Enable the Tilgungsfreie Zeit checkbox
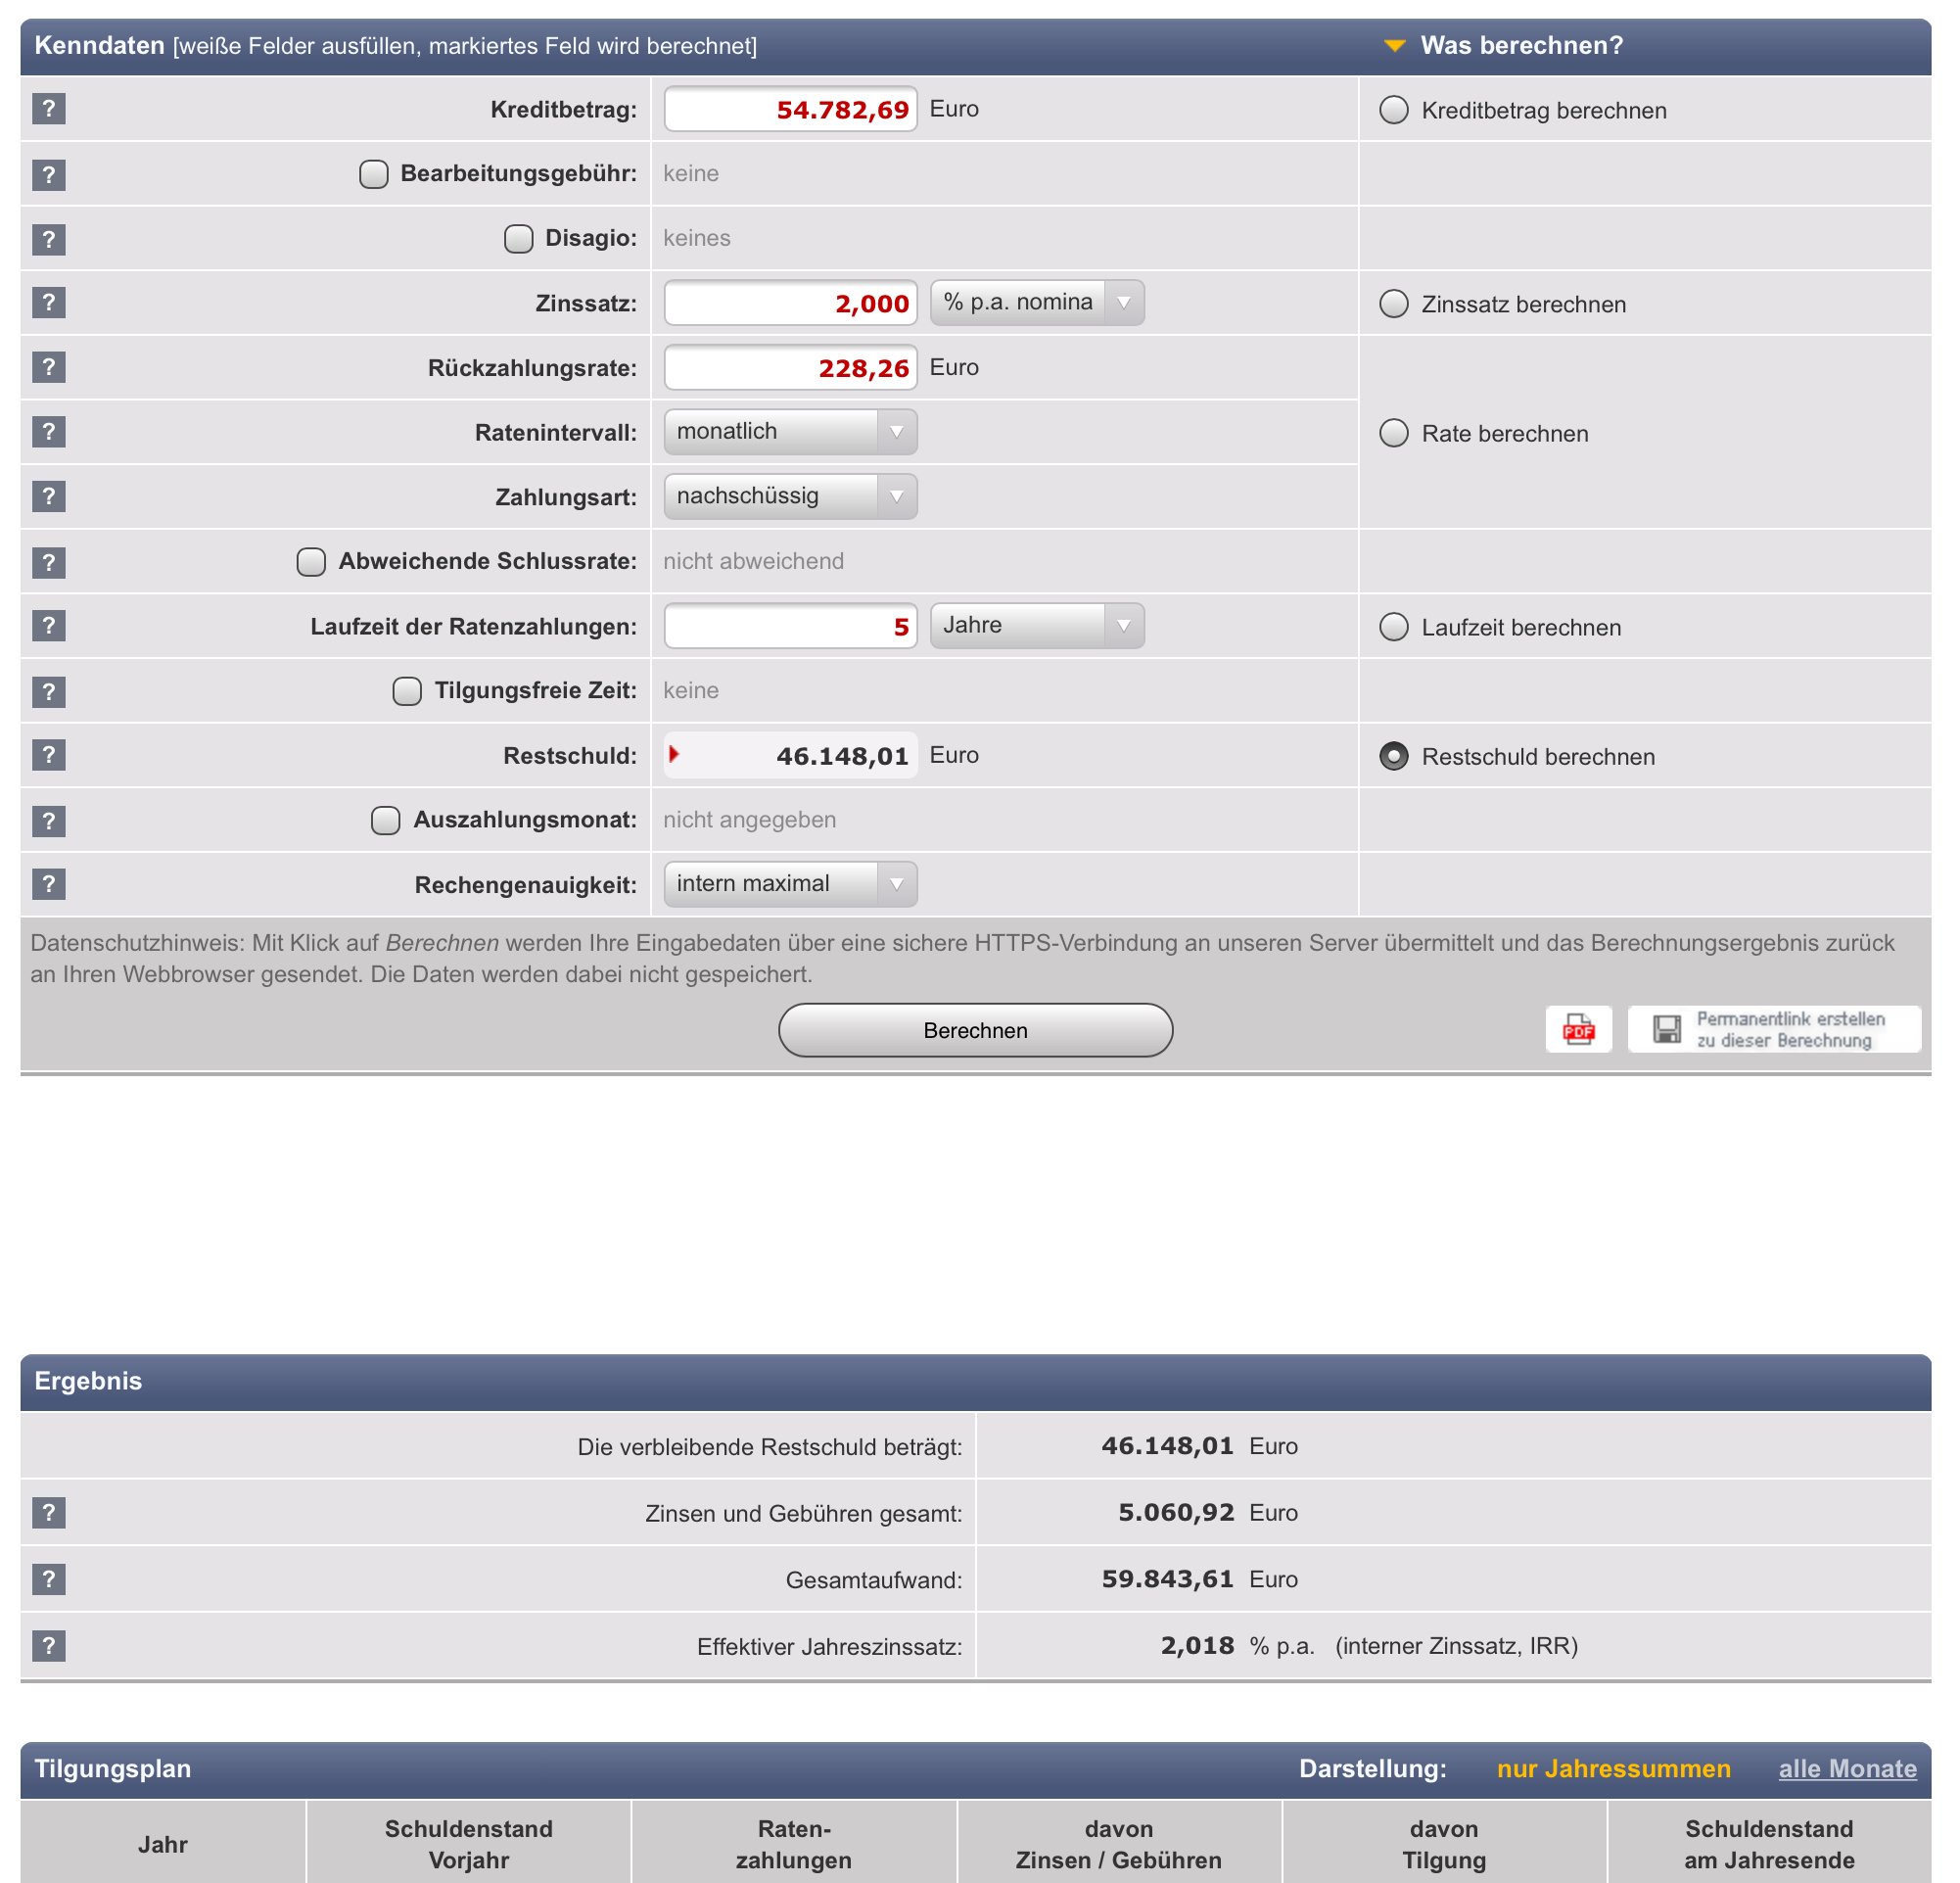Screen dimensions: 1960x1883 tap(407, 691)
